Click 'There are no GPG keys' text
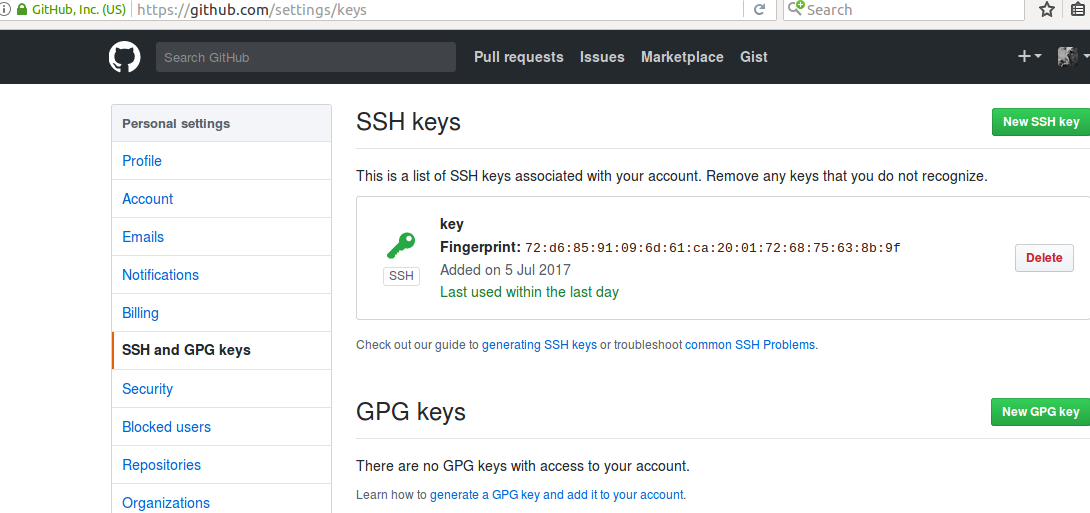Viewport: 1090px width, 513px height. pos(523,466)
